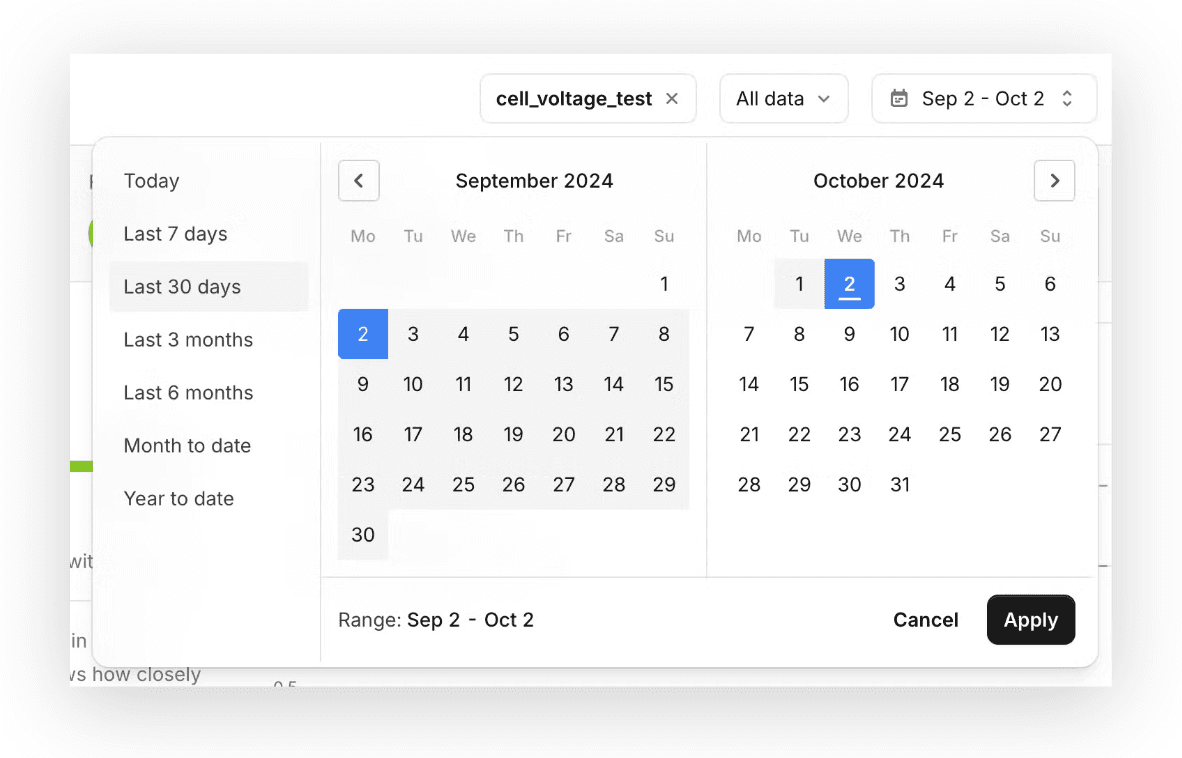Click the Sep 2 - Oct 2 stepper arrows
Screen dimensions: 1182x758
pos(1067,98)
